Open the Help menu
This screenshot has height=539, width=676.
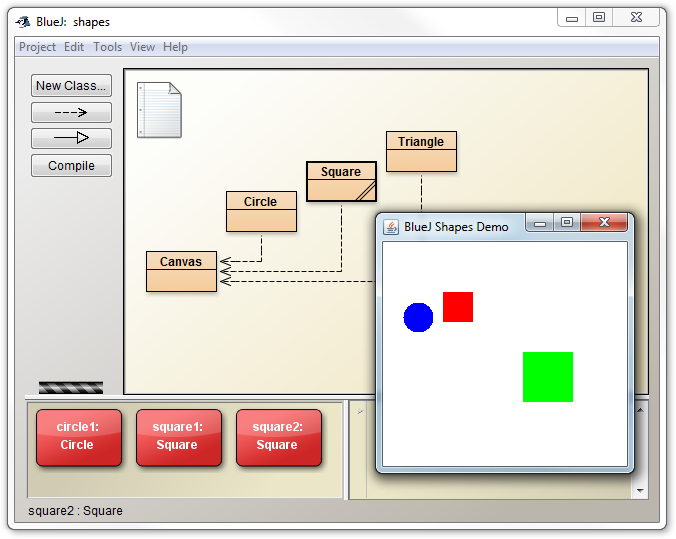(175, 47)
